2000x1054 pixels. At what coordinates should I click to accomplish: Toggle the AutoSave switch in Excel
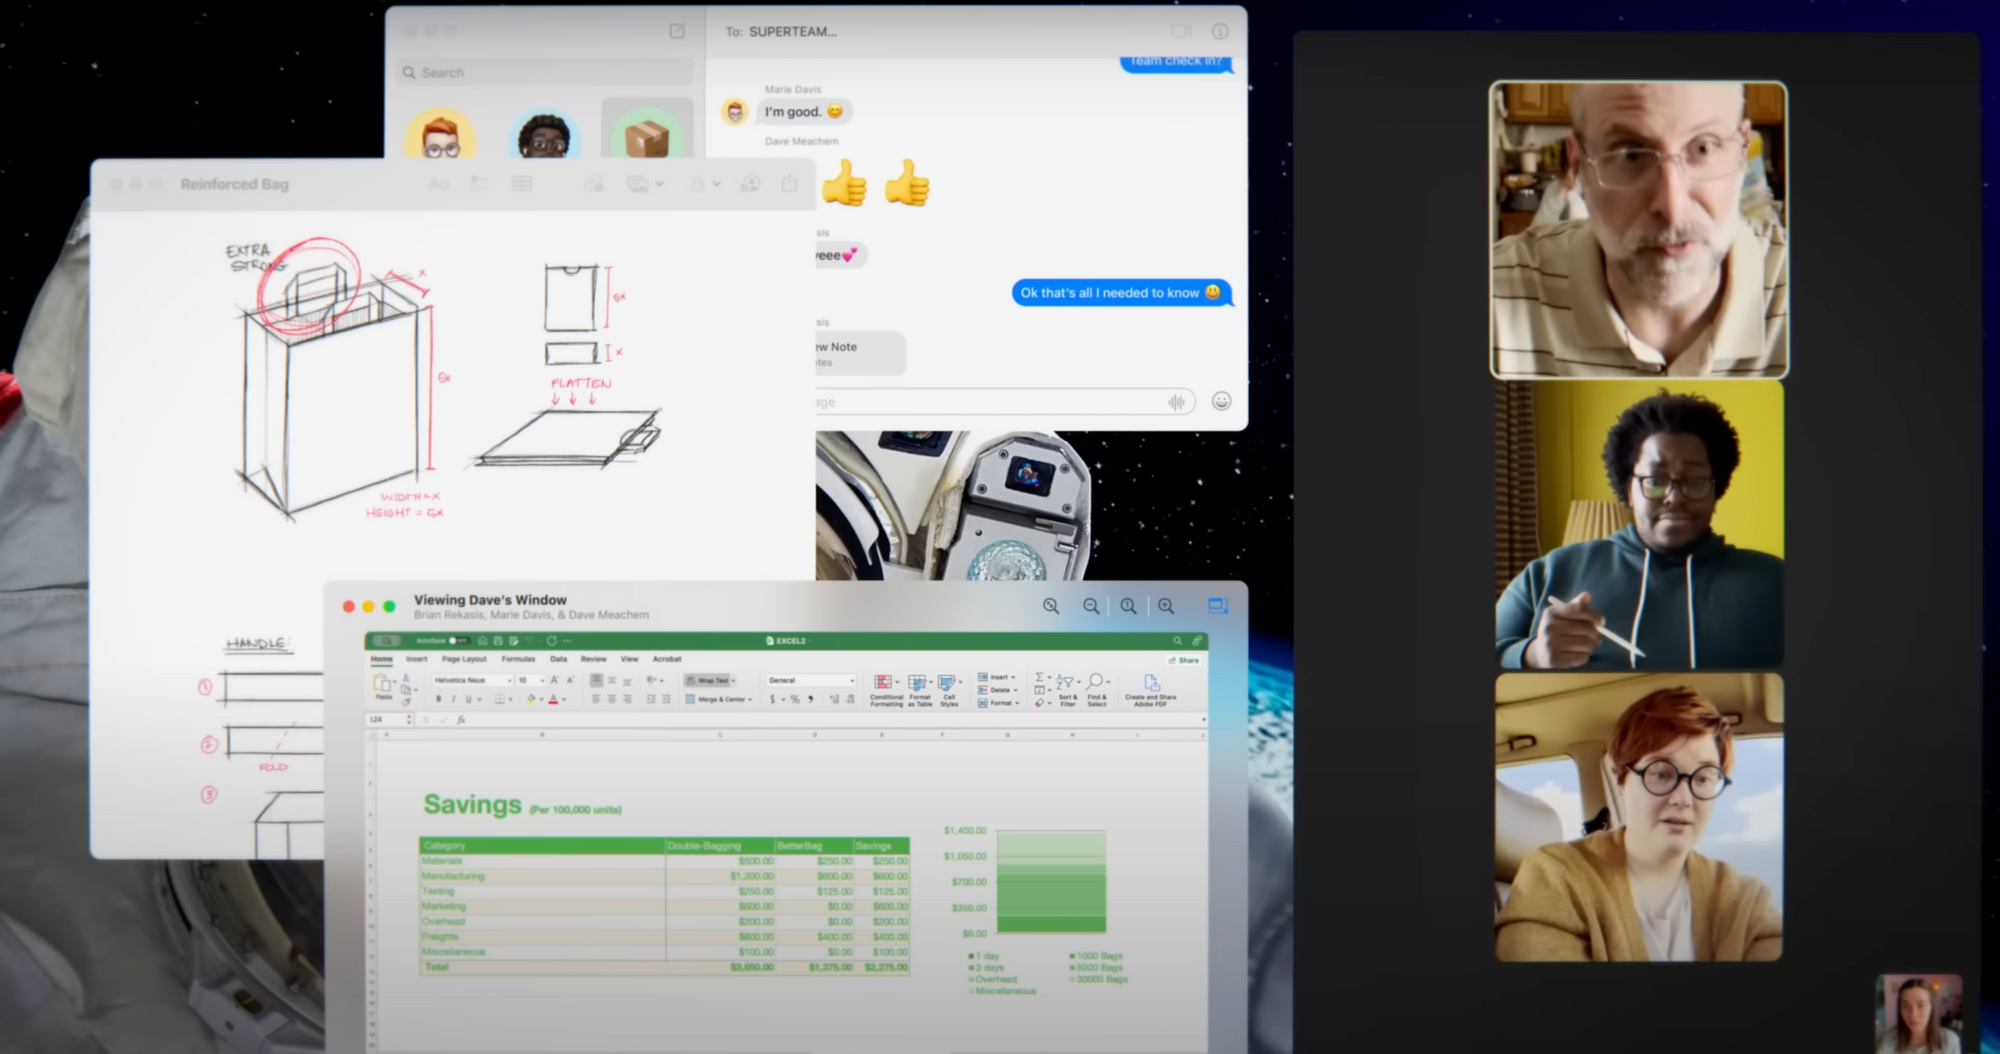(458, 640)
